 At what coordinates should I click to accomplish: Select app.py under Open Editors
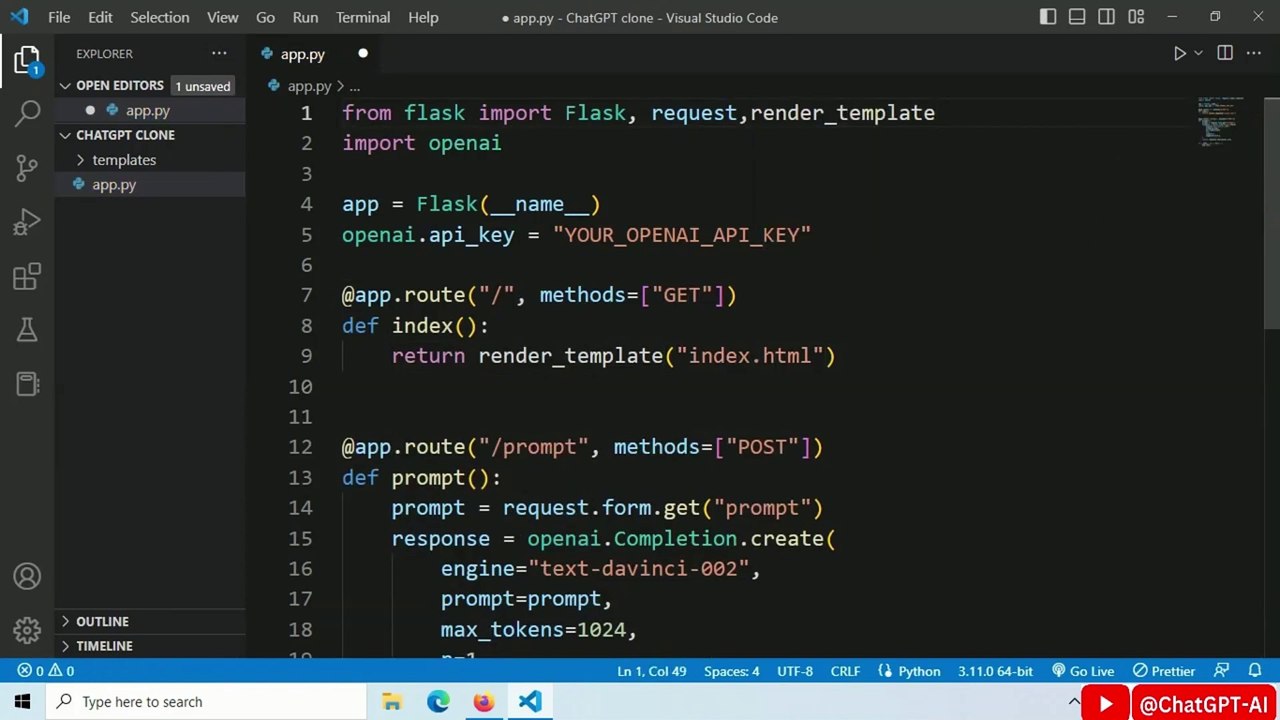tap(148, 111)
